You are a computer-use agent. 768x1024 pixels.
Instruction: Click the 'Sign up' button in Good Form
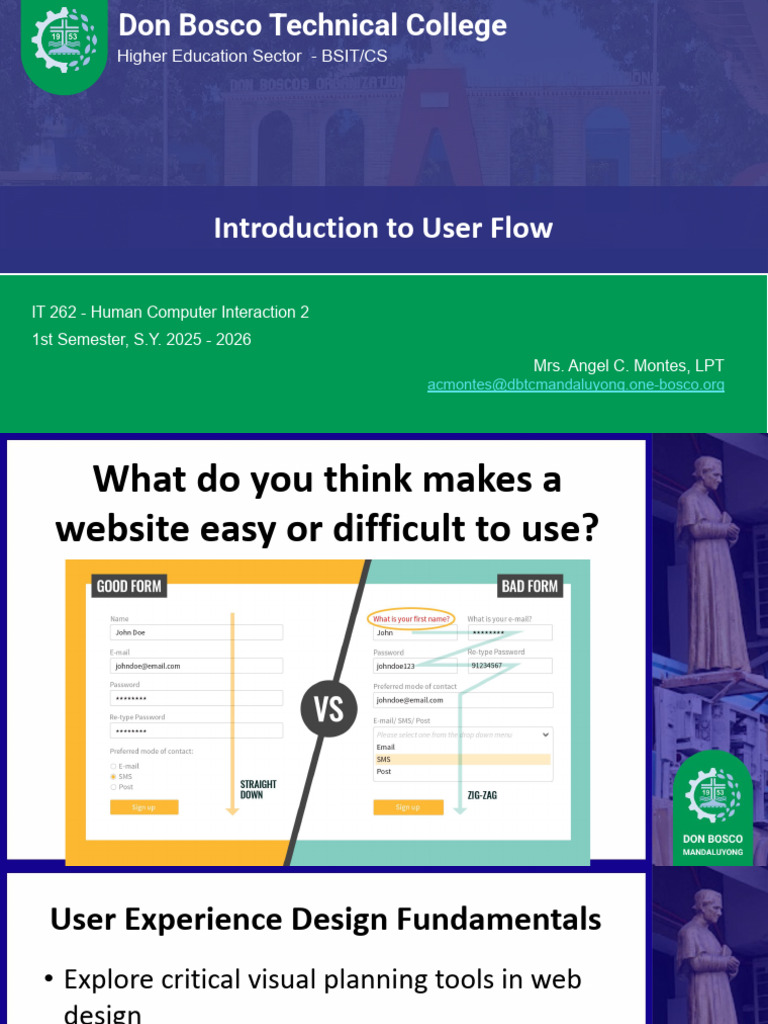click(x=144, y=807)
